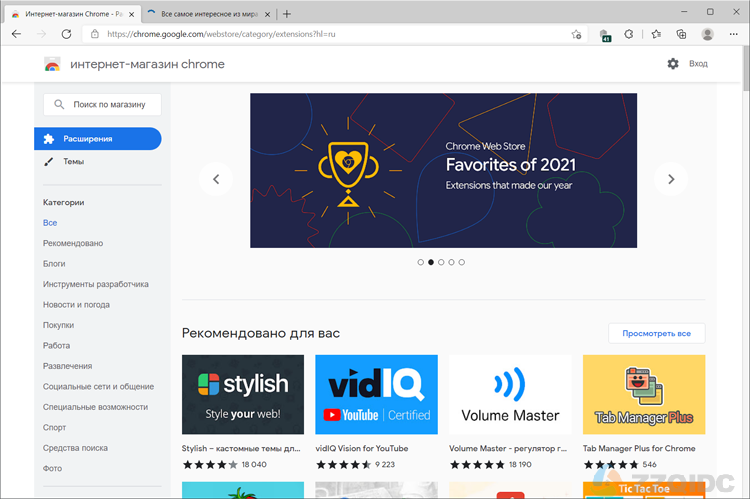
Task: Select the third carousel dot
Action: pos(441,262)
